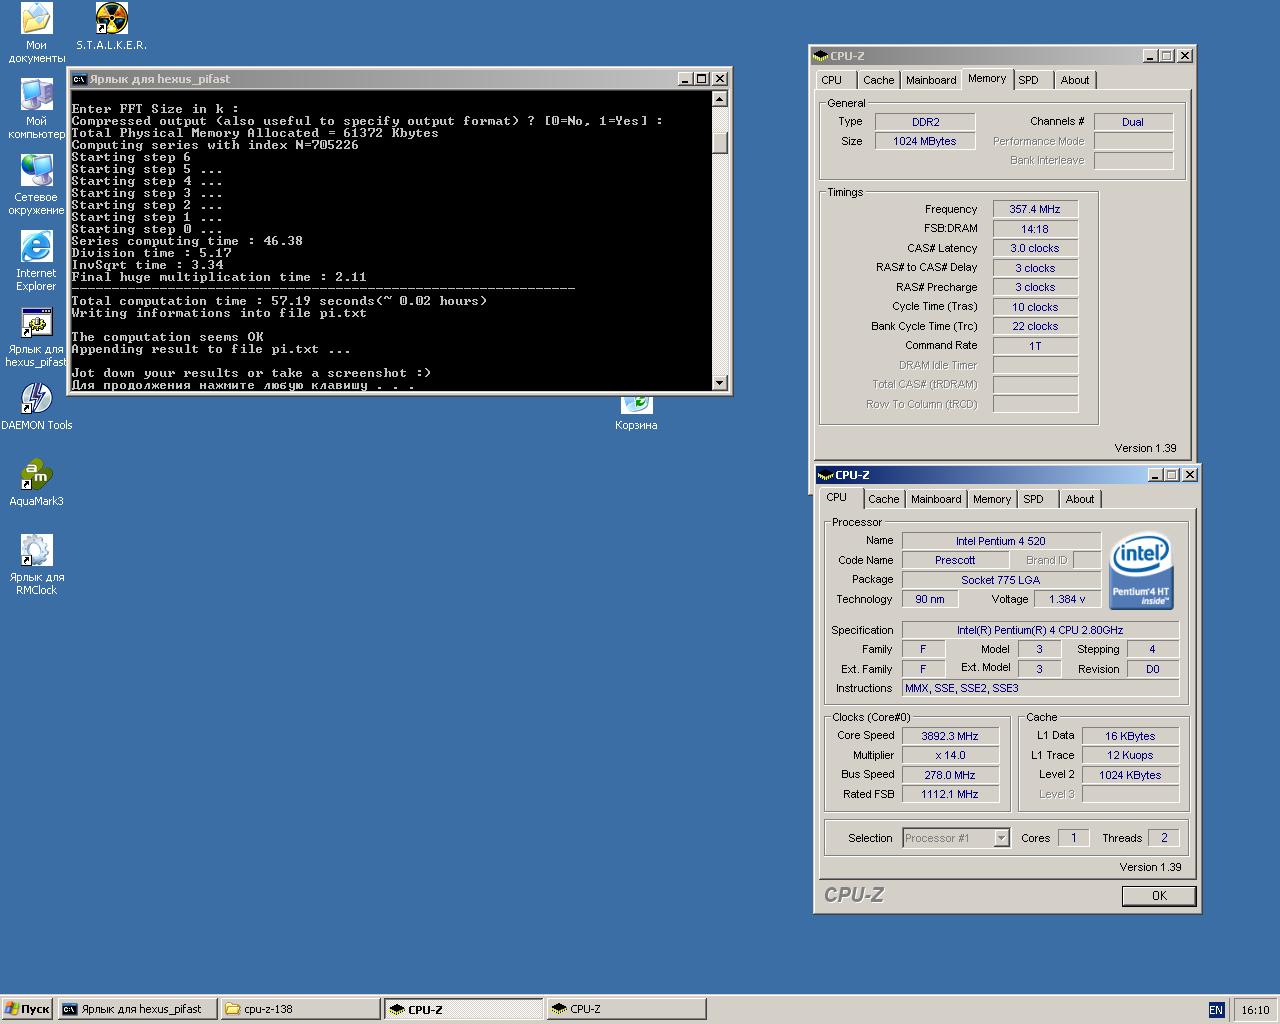1280x1024 pixels.
Task: Click the Code Name Prescott field
Action: tap(955, 560)
